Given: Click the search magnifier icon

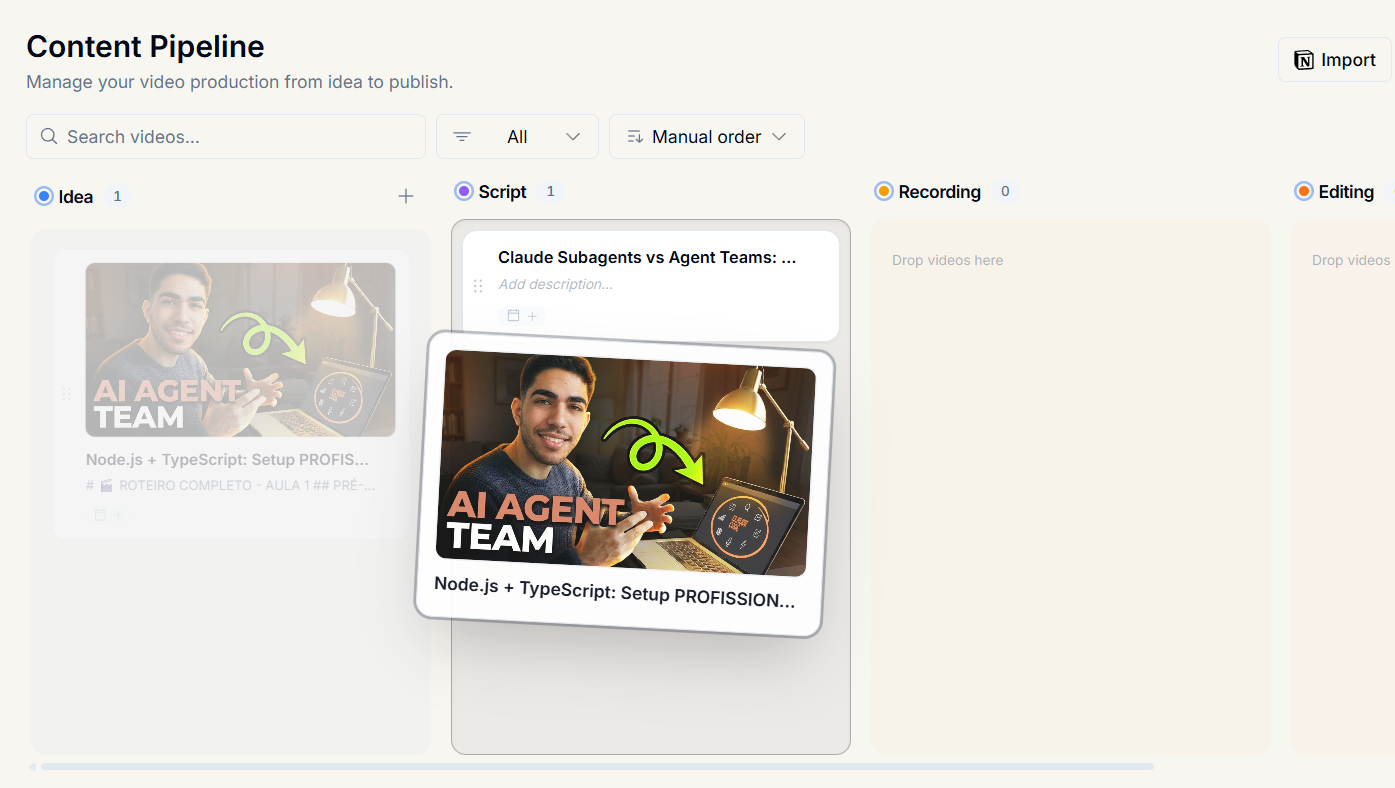Looking at the screenshot, I should click(x=47, y=136).
